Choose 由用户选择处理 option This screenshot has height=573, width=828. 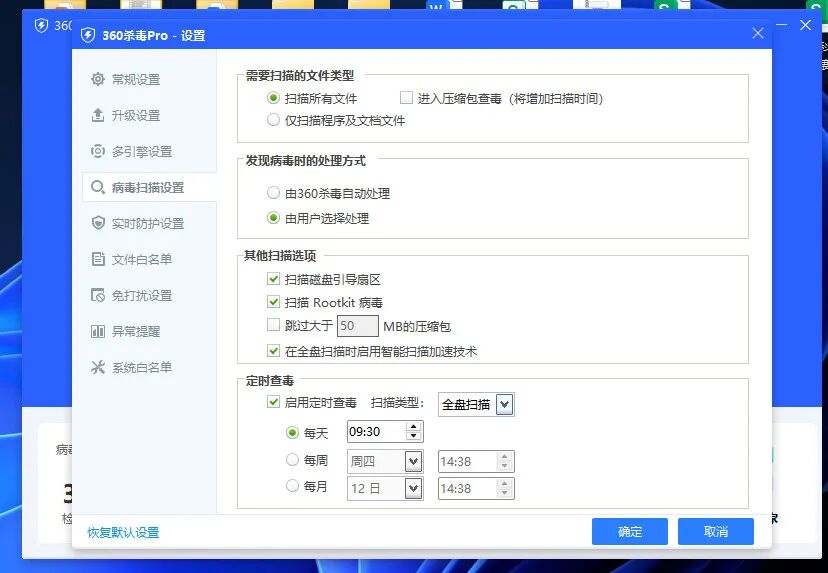pyautogui.click(x=273, y=218)
